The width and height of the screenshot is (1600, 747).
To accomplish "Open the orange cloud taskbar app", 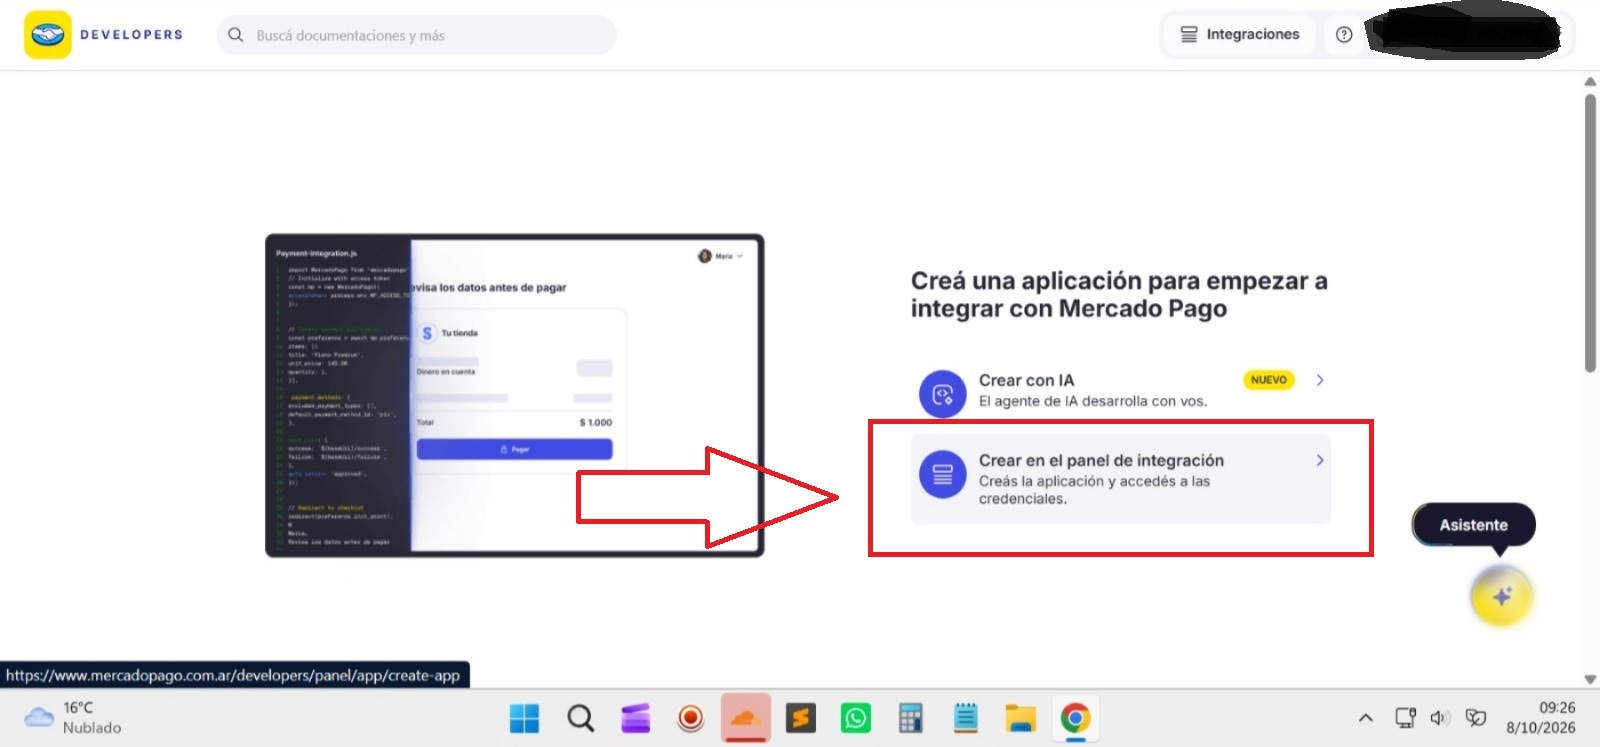I will (x=746, y=718).
